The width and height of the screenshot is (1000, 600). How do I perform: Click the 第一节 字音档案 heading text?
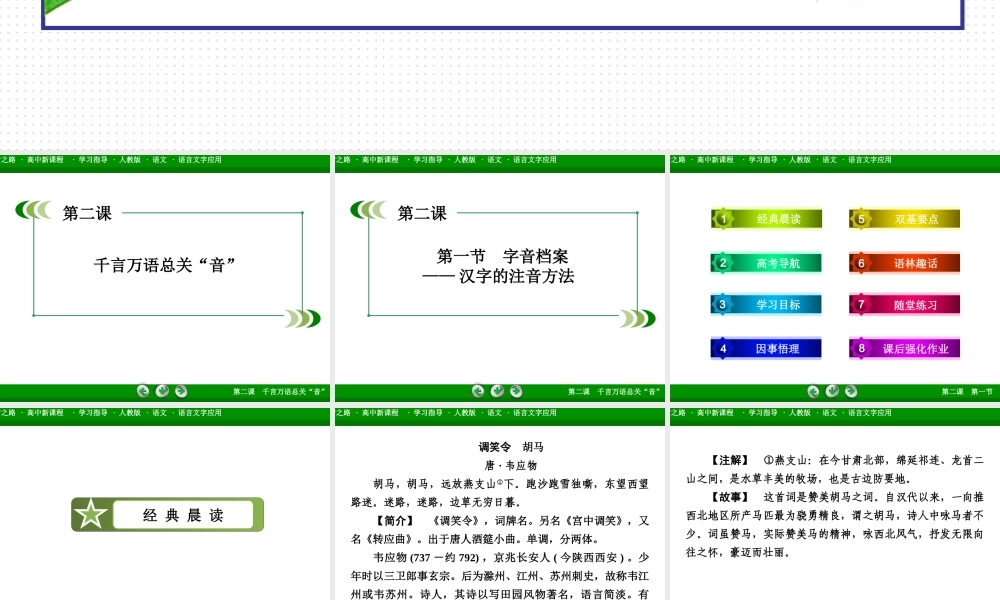pyautogui.click(x=503, y=256)
